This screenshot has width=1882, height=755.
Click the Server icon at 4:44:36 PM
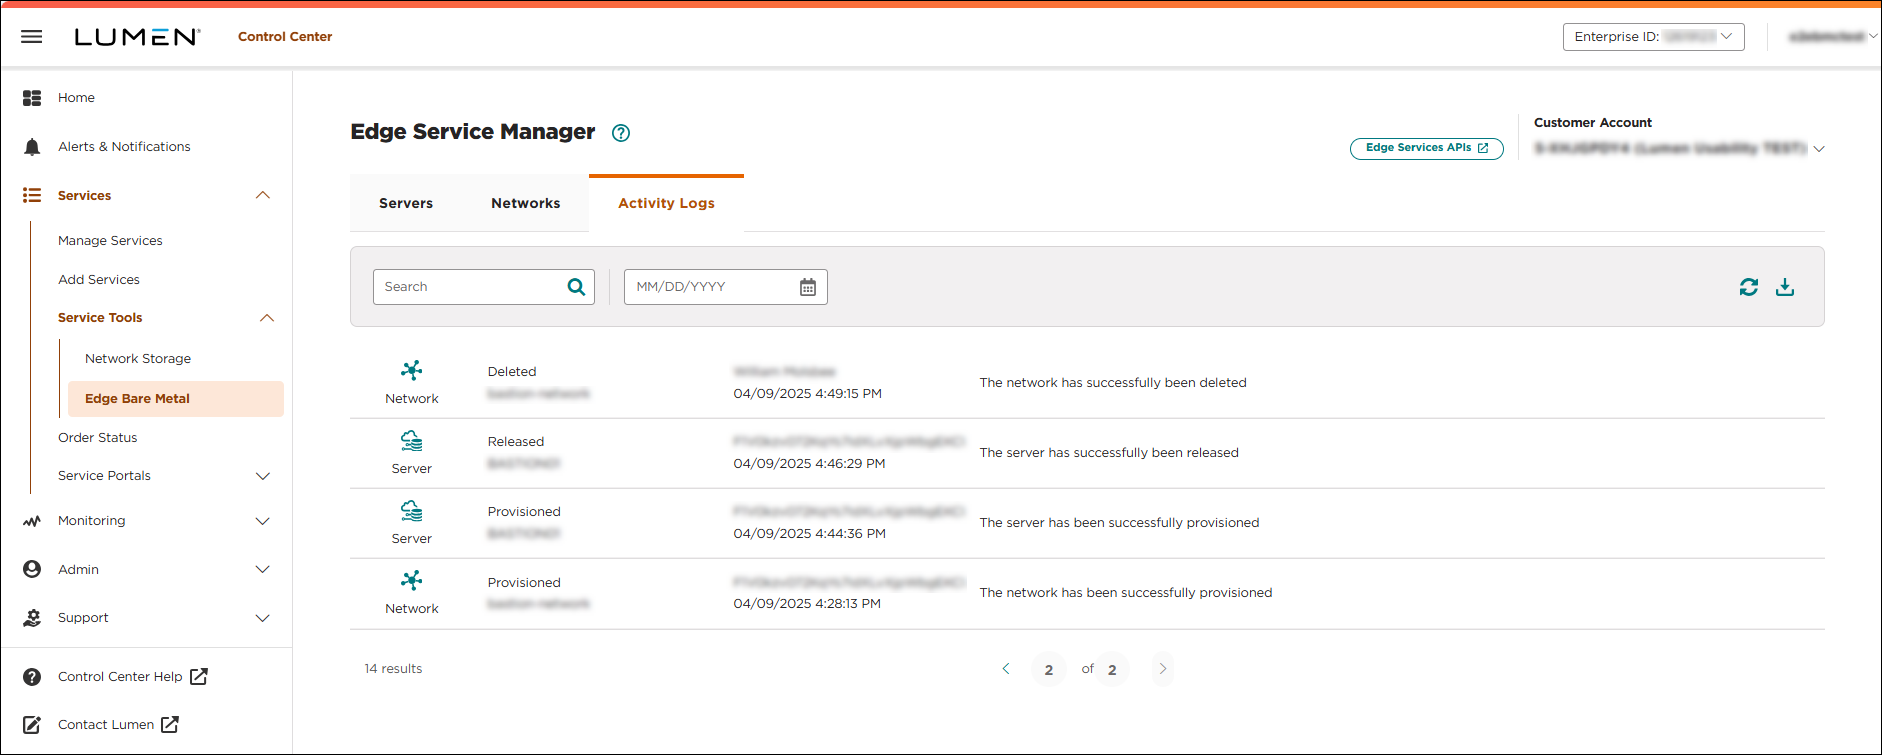(x=412, y=511)
